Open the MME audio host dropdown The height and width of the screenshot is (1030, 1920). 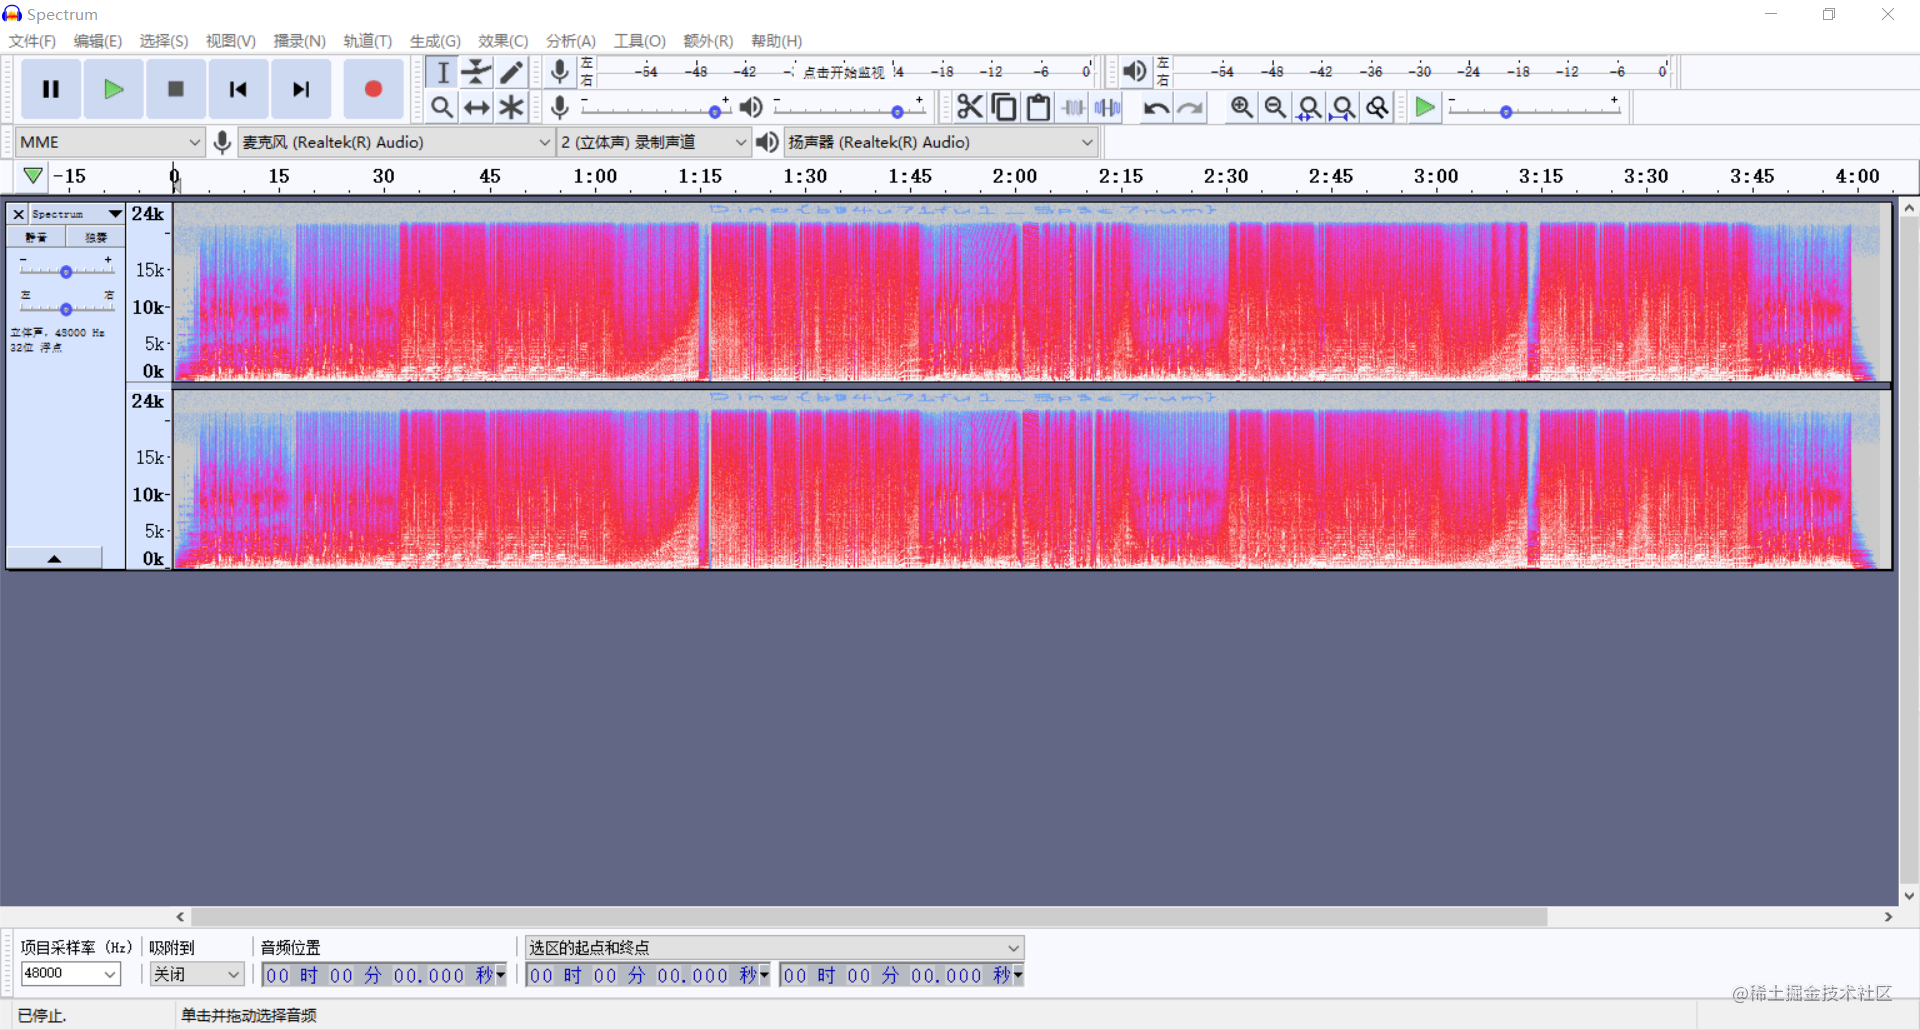coord(110,142)
